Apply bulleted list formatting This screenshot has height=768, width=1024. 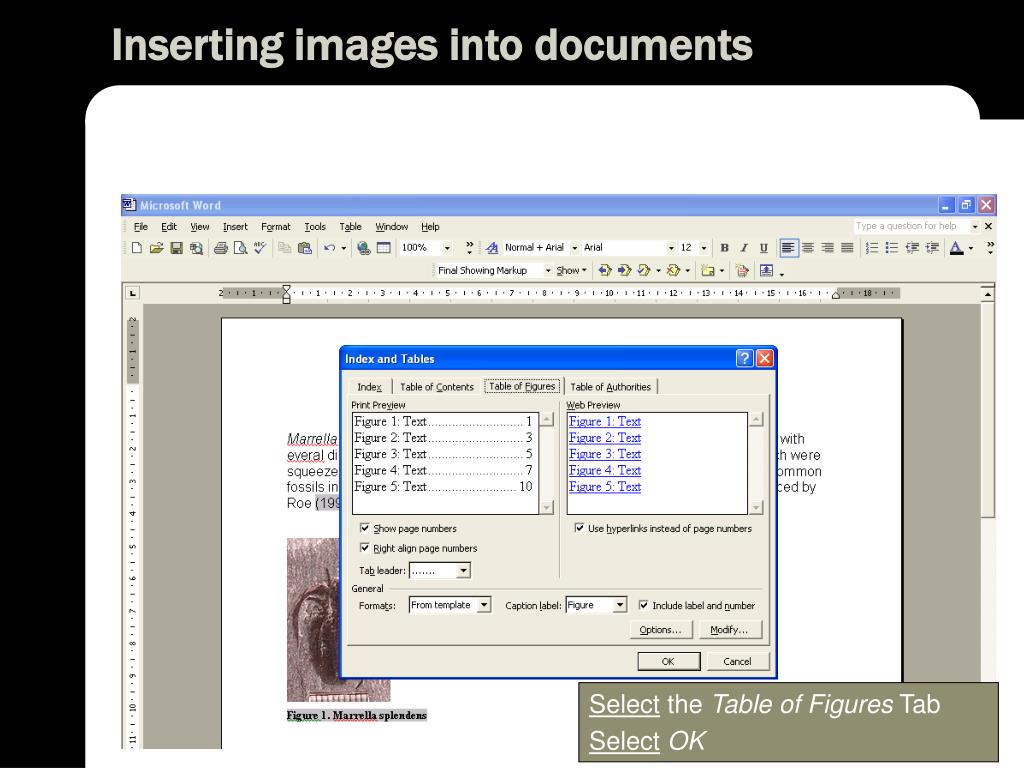(891, 248)
